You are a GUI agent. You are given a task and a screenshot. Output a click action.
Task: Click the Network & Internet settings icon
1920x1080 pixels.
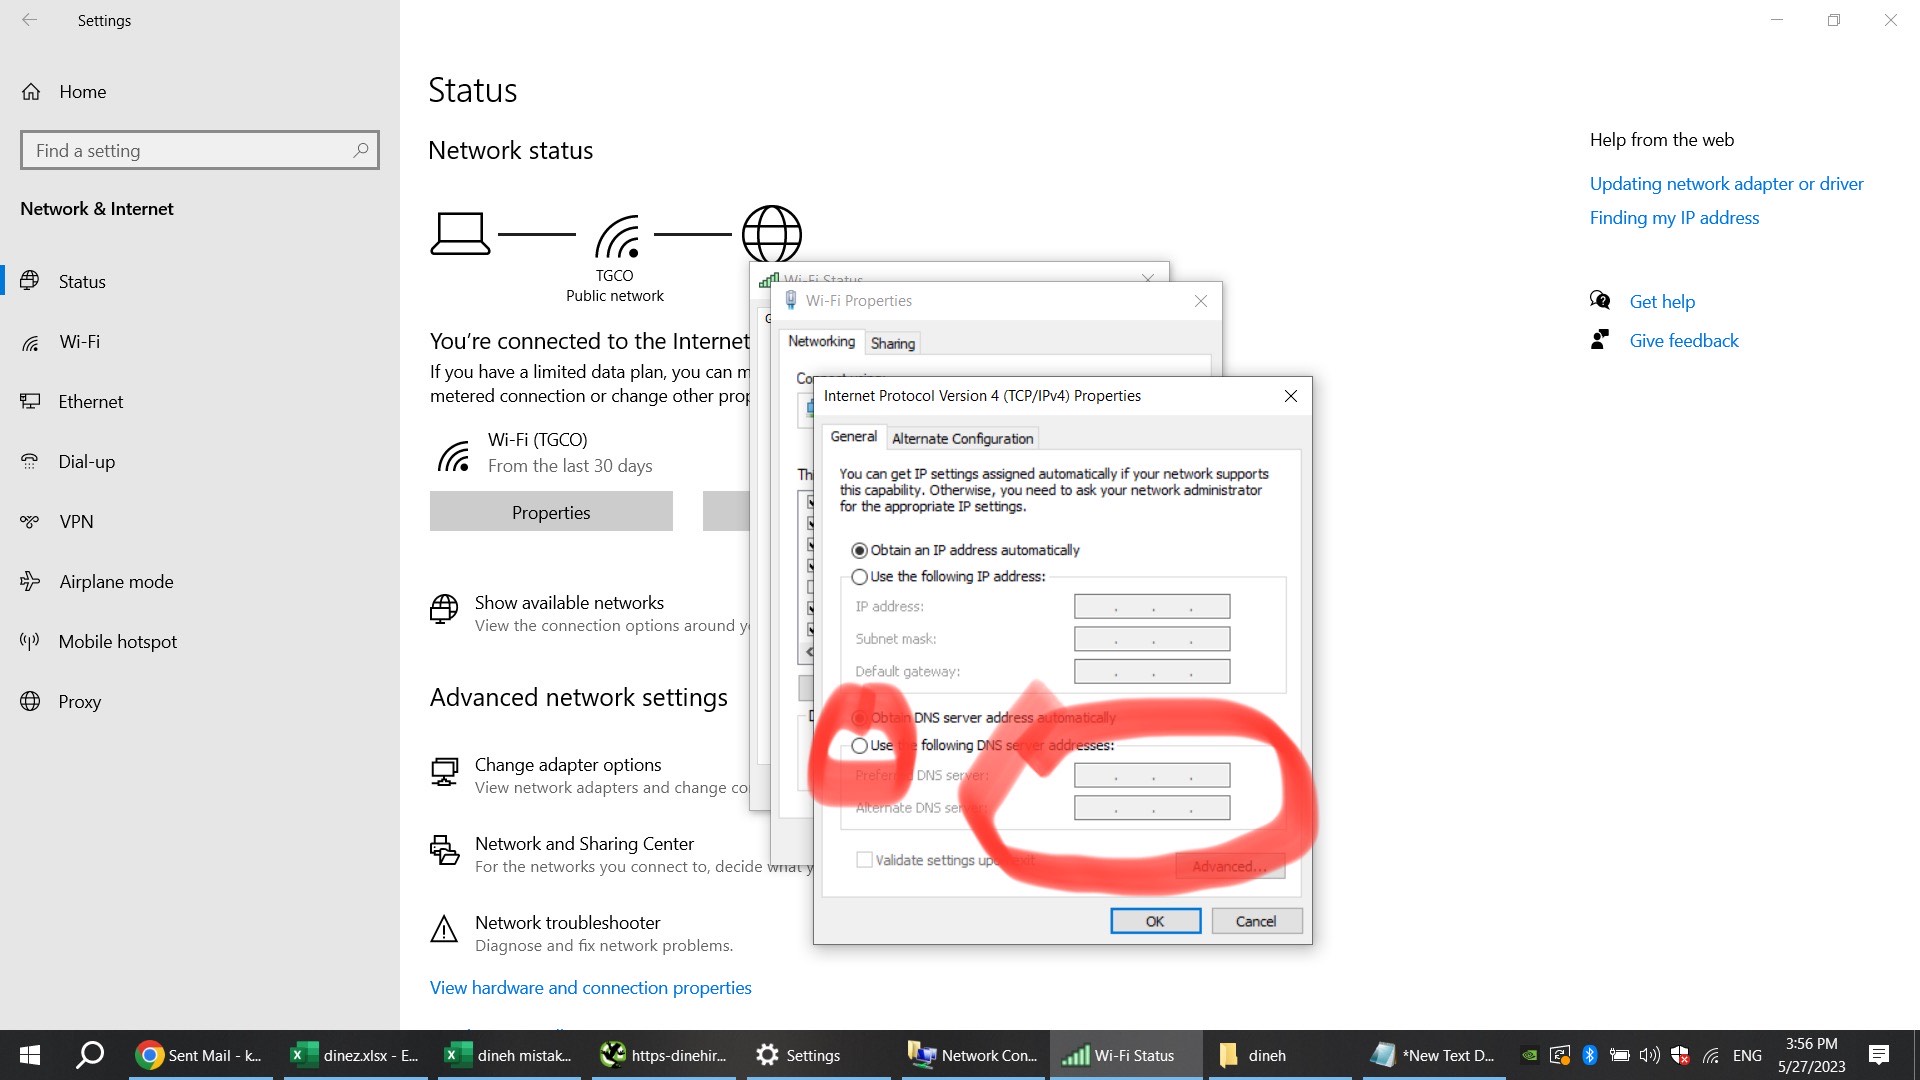[x=99, y=208]
